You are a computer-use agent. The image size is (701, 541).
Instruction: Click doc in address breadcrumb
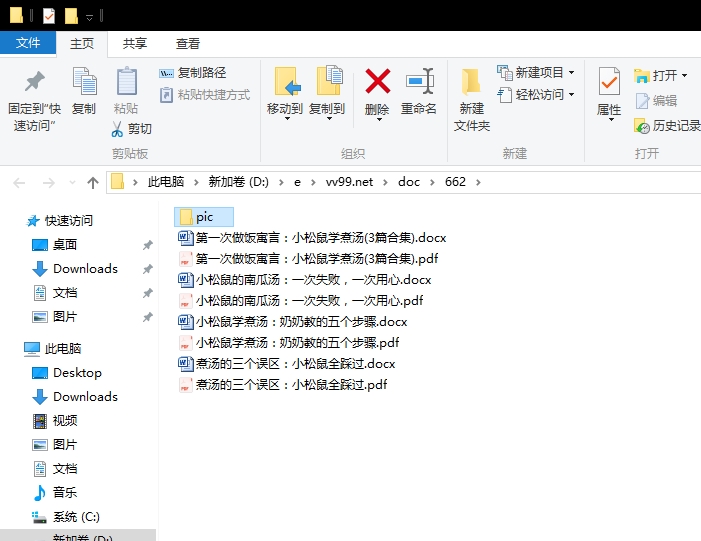click(x=409, y=182)
